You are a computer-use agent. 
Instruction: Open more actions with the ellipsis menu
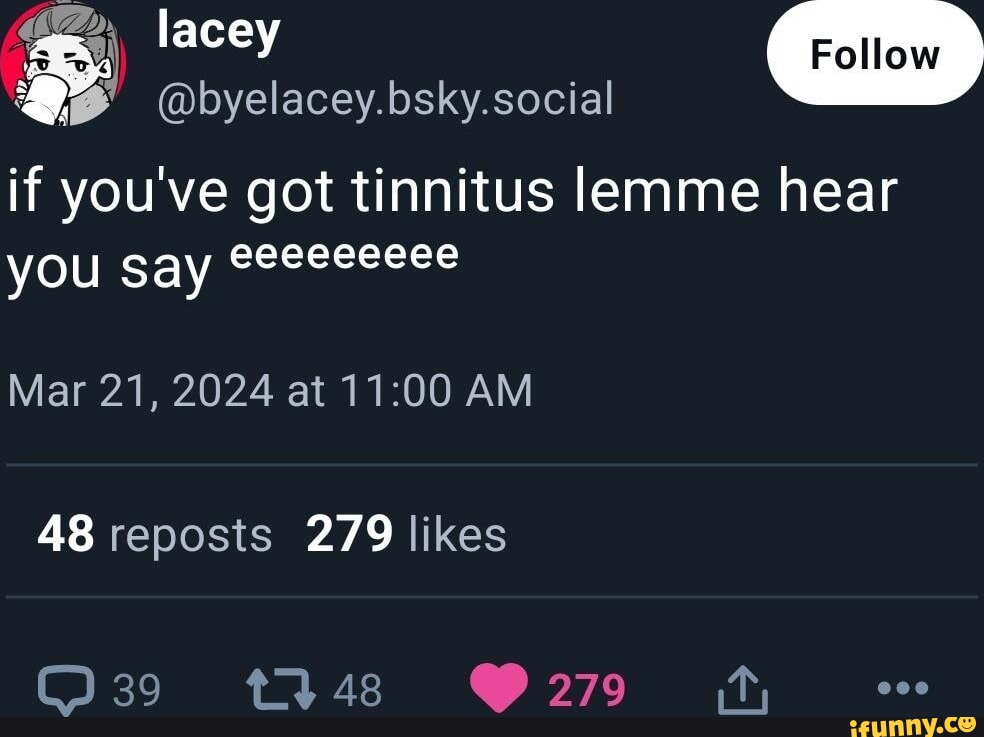(901, 687)
